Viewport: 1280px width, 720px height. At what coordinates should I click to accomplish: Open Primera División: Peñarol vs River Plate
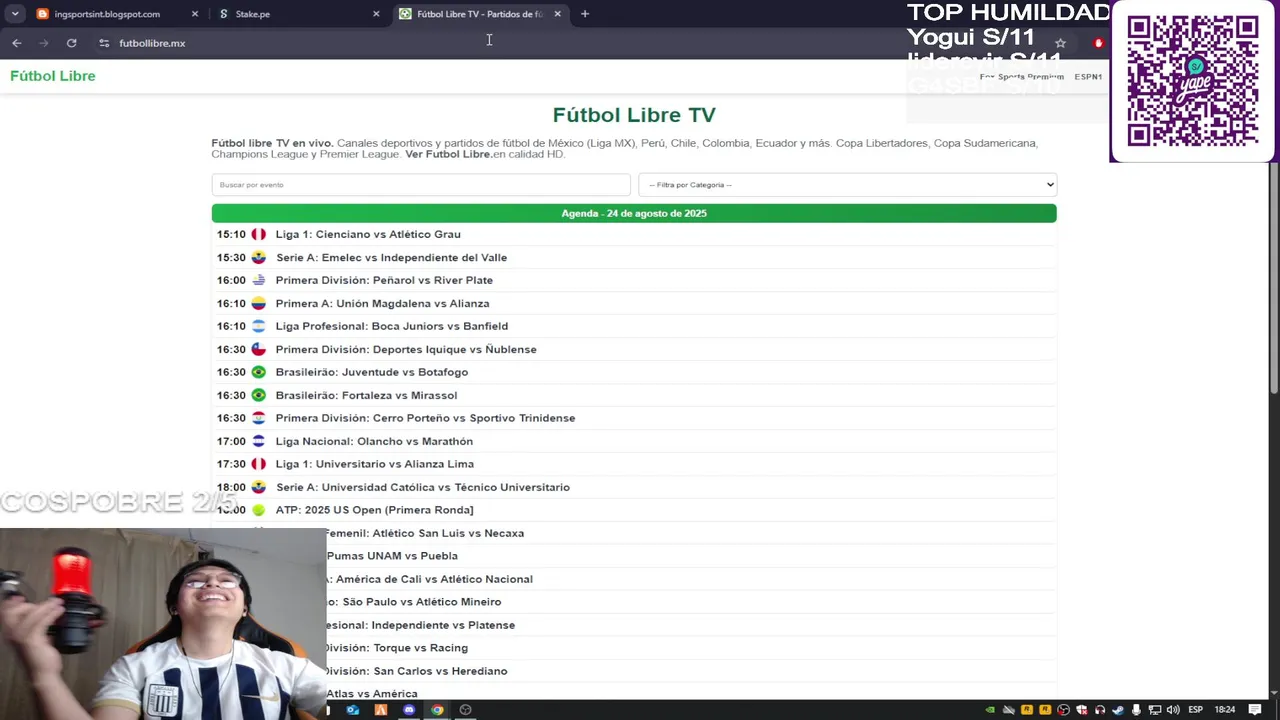tap(384, 280)
